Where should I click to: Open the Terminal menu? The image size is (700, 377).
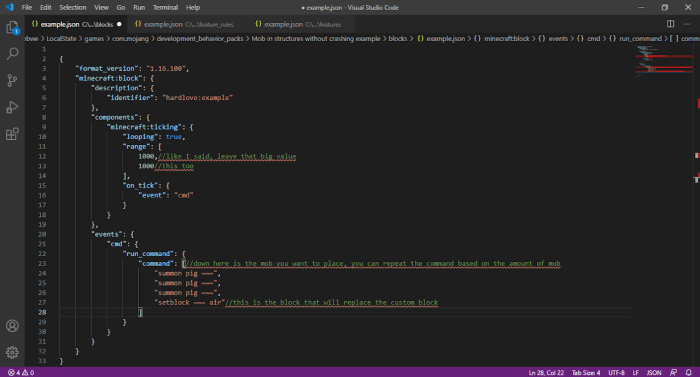[x=165, y=7]
